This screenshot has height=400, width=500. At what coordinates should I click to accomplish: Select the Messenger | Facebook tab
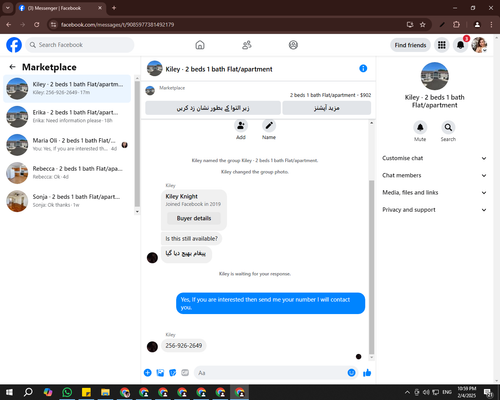(61, 8)
